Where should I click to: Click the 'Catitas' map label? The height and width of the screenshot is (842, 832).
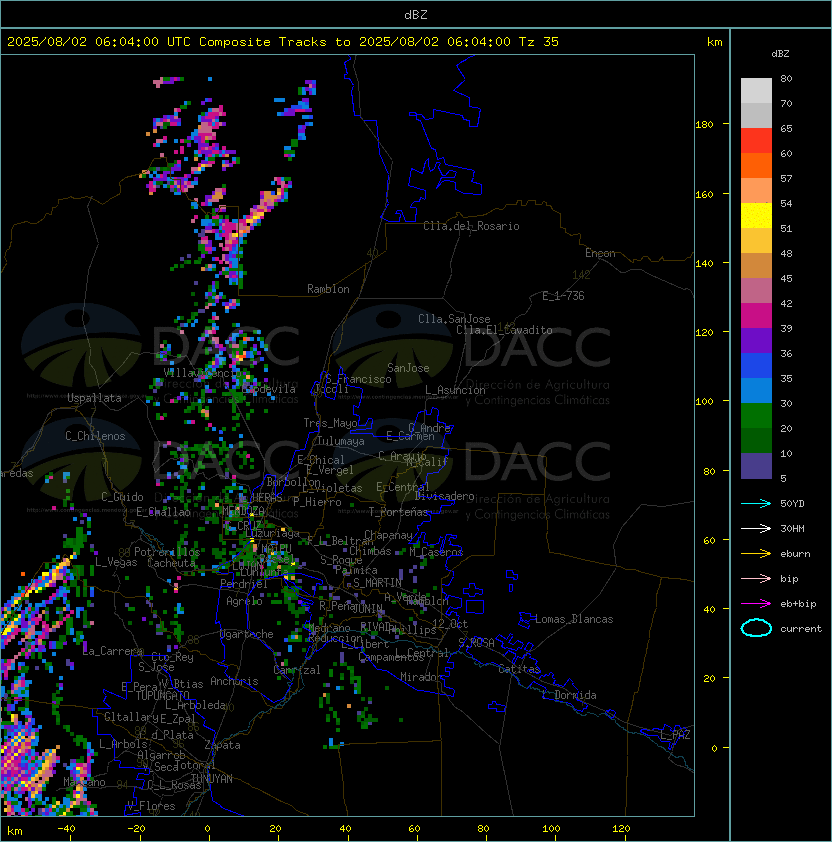pyautogui.click(x=519, y=669)
